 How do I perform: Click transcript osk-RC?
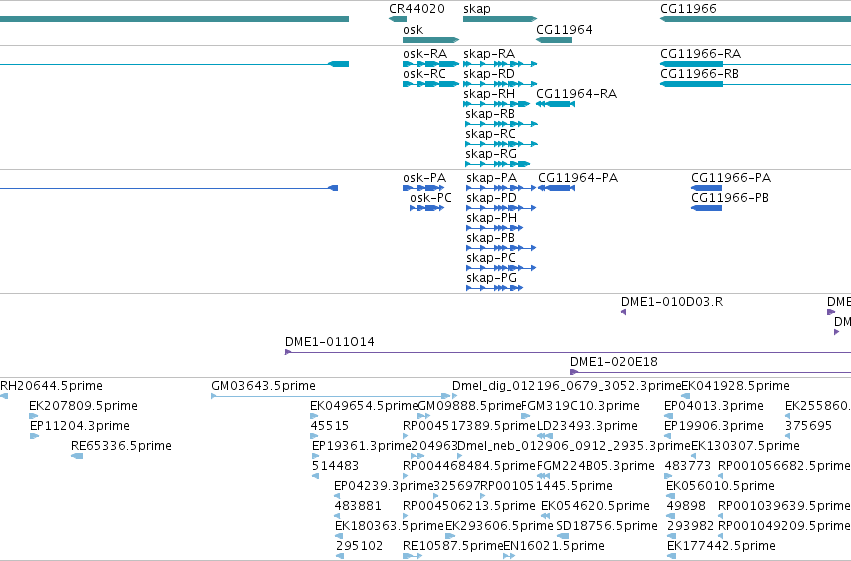click(x=431, y=84)
